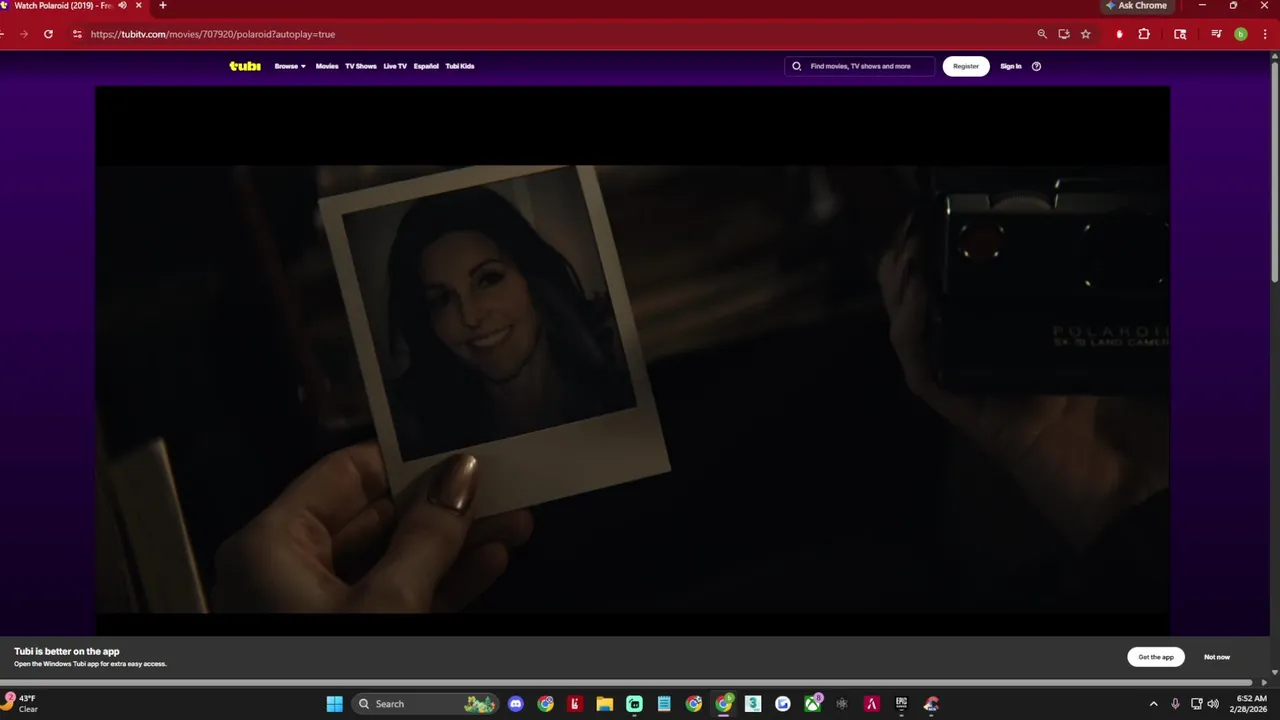
Task: Click the Windows taskbar Search box
Action: 426,704
